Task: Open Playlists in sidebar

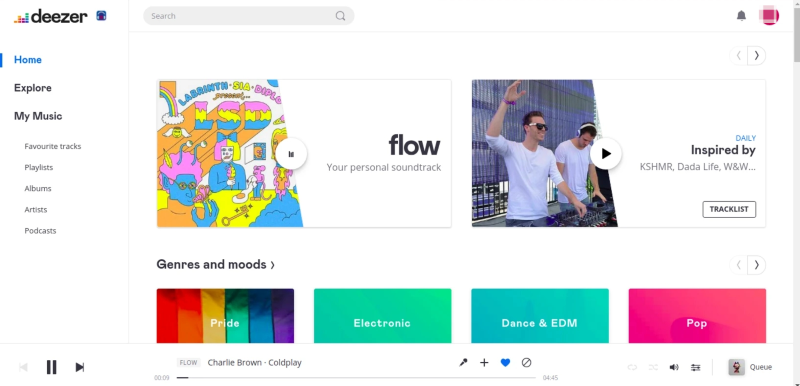Action: tap(39, 167)
